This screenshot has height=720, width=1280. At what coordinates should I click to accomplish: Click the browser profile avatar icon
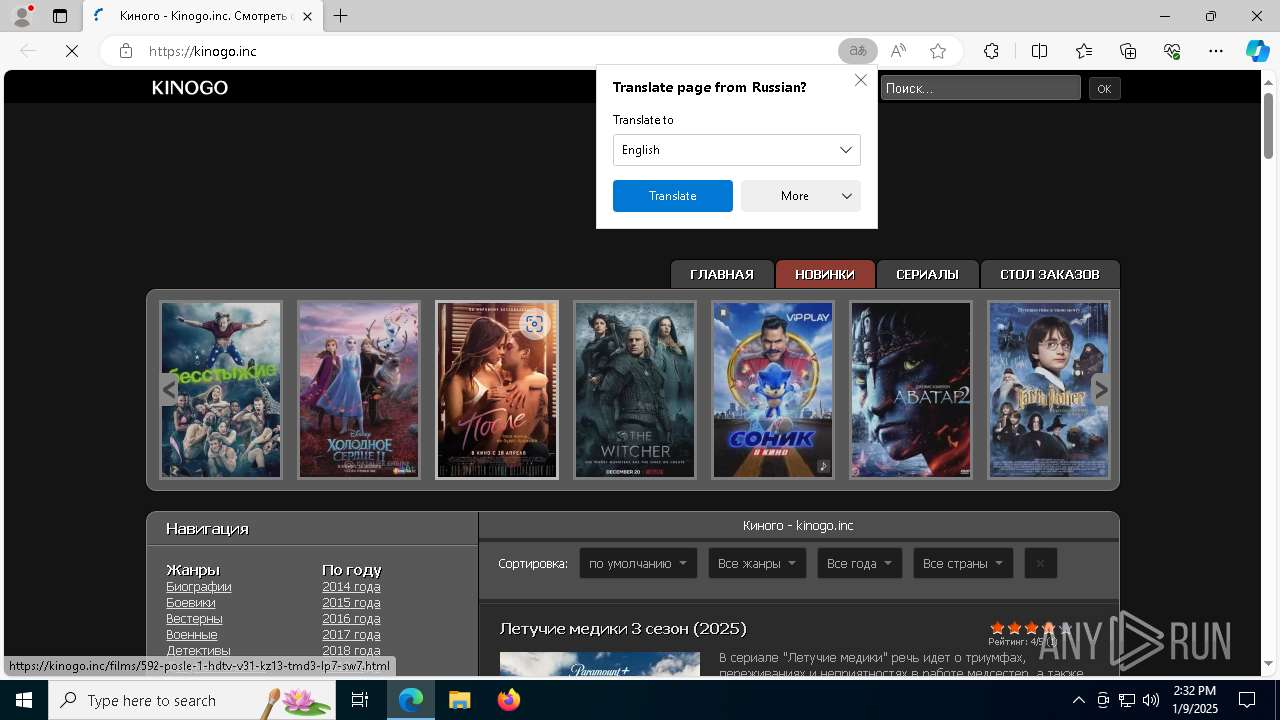pos(21,16)
